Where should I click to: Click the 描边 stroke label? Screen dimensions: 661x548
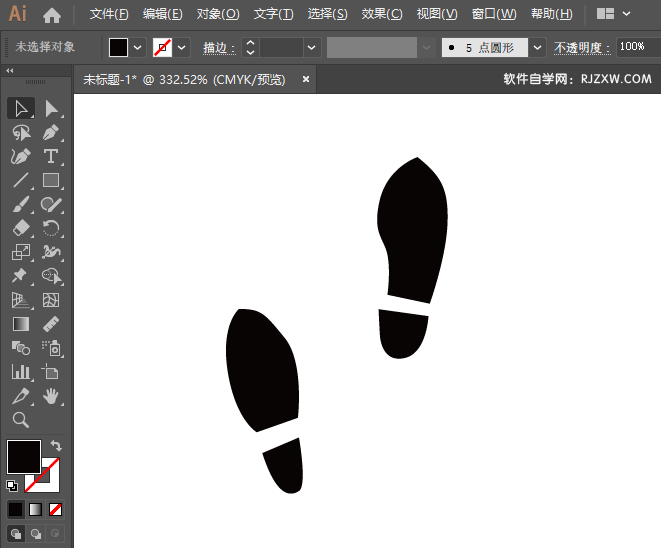(215, 47)
